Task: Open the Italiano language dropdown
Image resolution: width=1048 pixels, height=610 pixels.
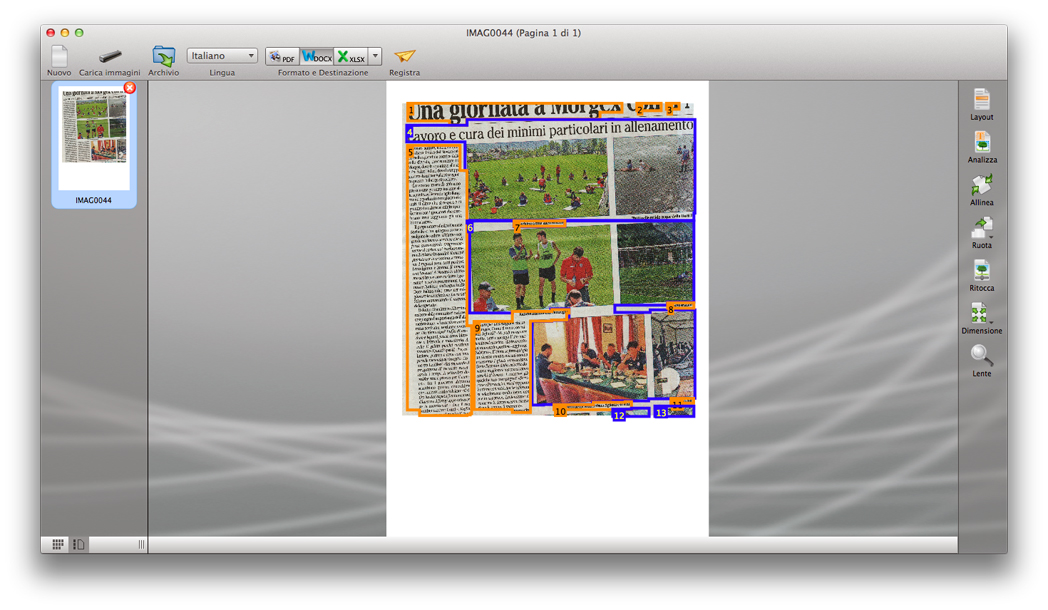Action: click(222, 55)
